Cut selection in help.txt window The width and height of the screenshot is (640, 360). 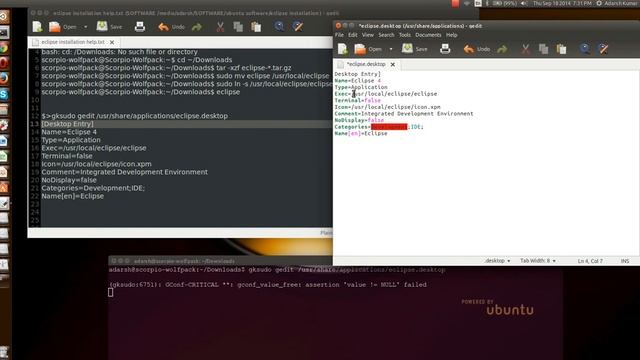pyautogui.click(x=220, y=27)
